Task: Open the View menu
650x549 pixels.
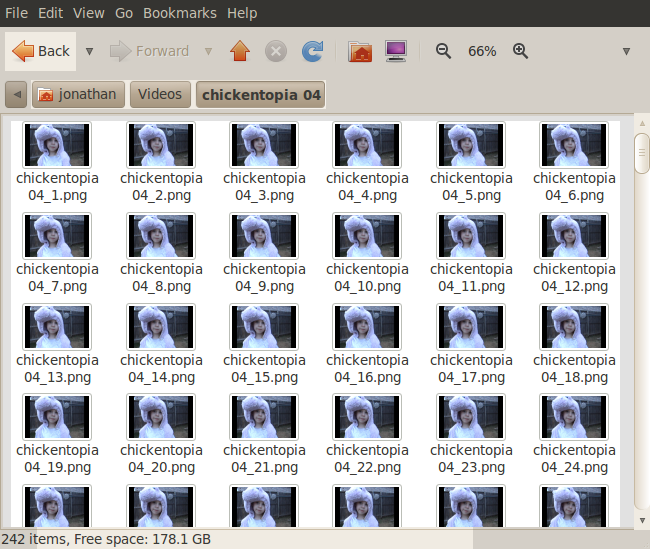Action: point(89,13)
